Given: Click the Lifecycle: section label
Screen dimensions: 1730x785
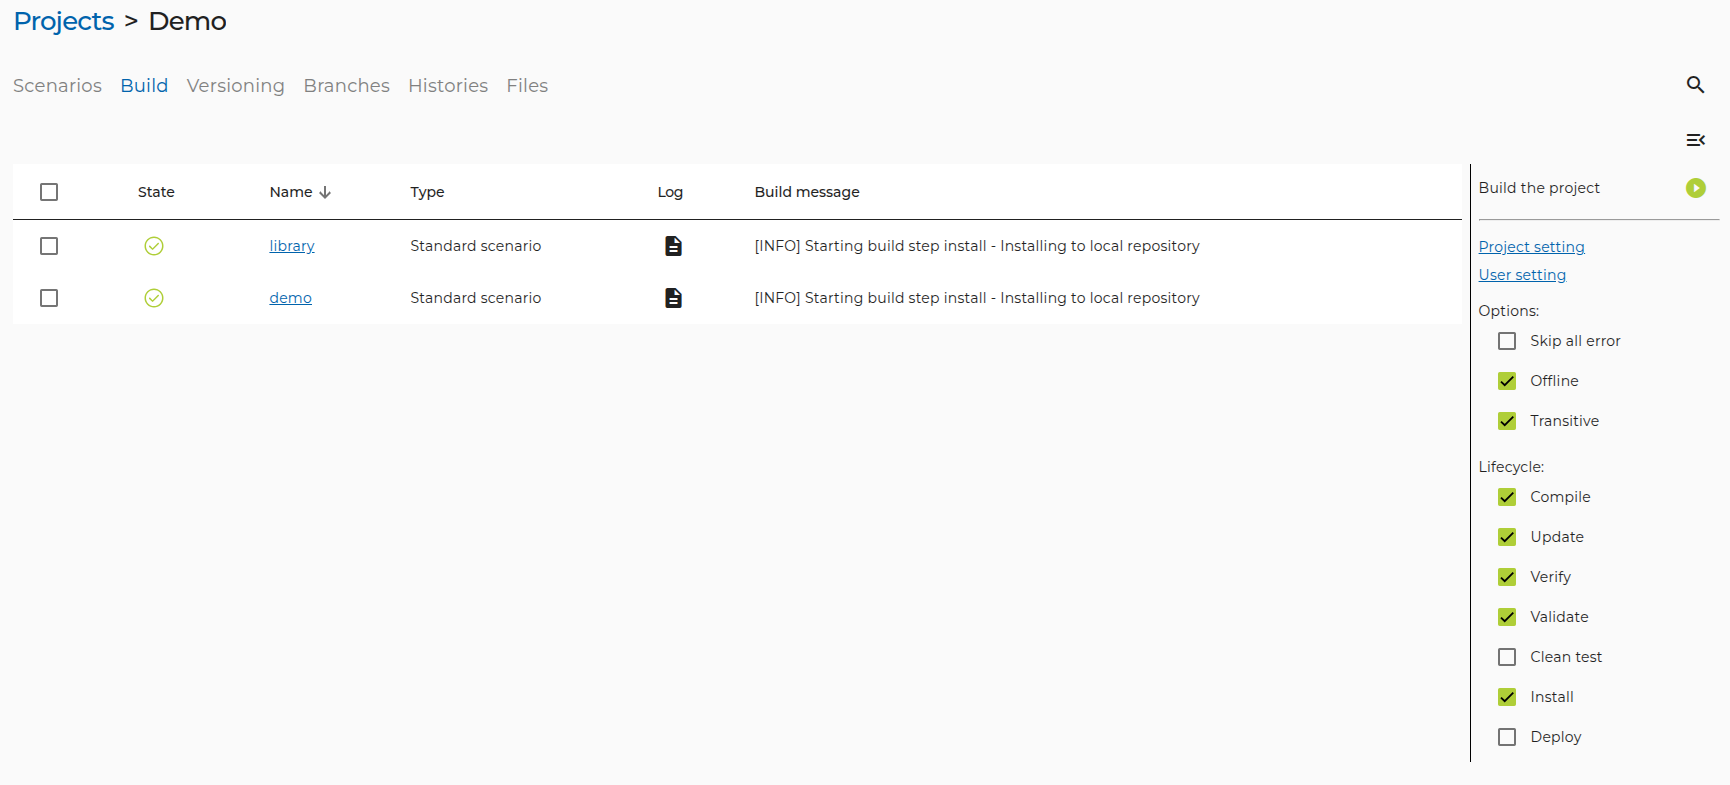Looking at the screenshot, I should (1511, 467).
